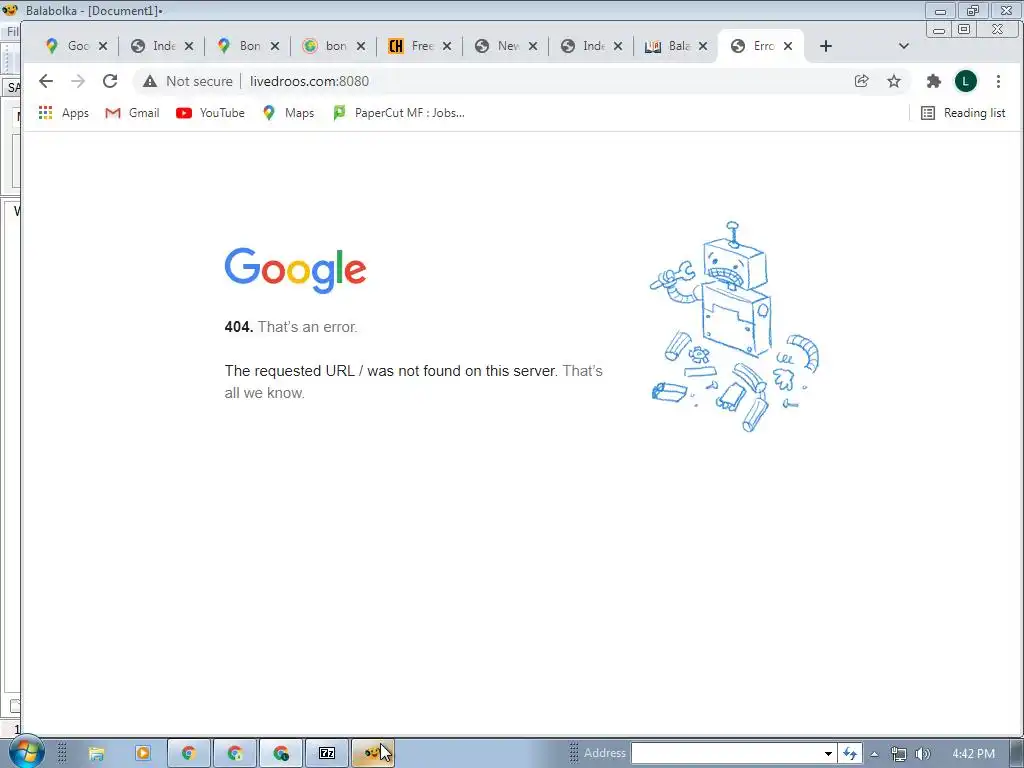Expand the tab search chevron
1024x768 pixels.
tap(904, 46)
